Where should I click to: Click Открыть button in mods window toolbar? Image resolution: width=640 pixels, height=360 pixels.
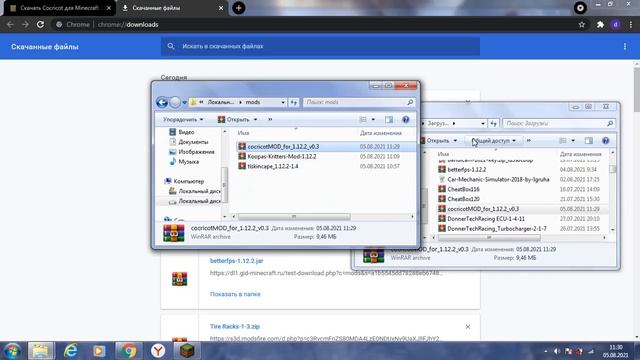click(233, 120)
